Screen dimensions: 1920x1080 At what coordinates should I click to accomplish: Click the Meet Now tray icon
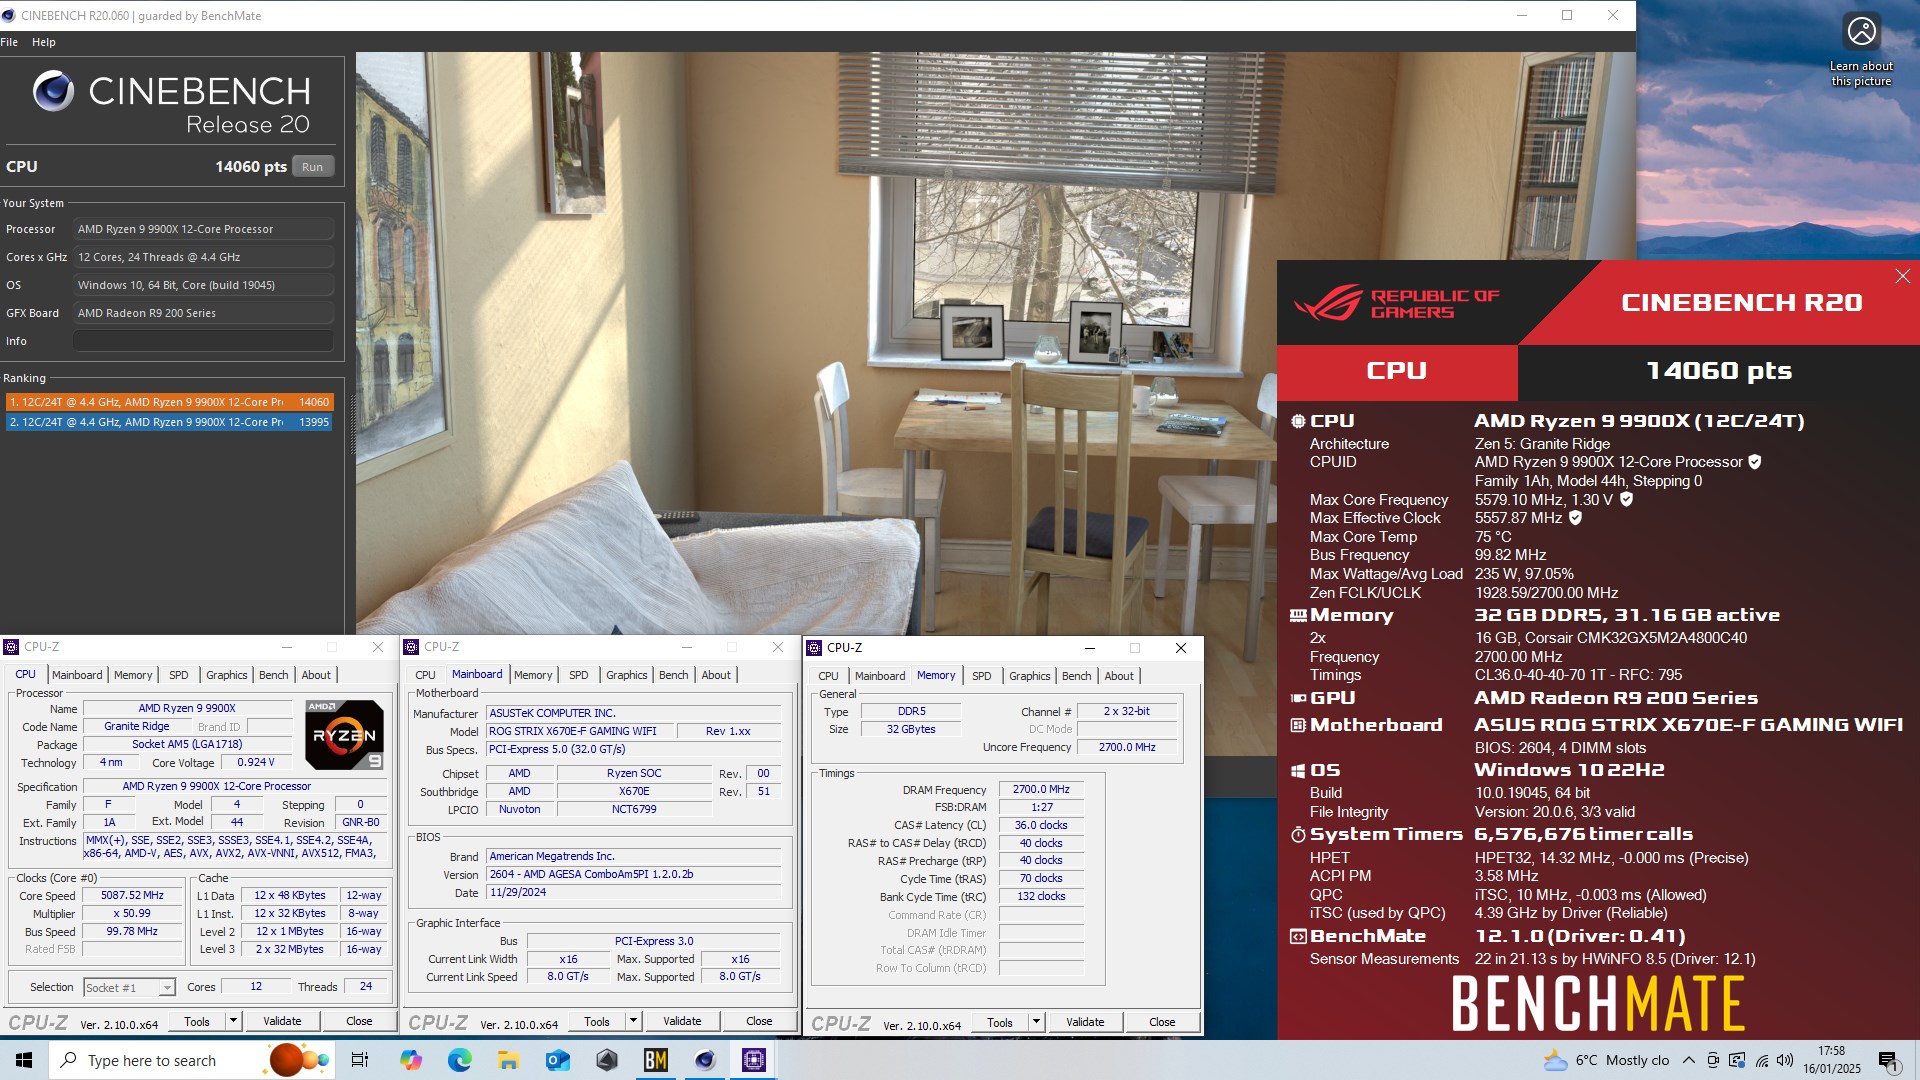tap(1713, 1060)
